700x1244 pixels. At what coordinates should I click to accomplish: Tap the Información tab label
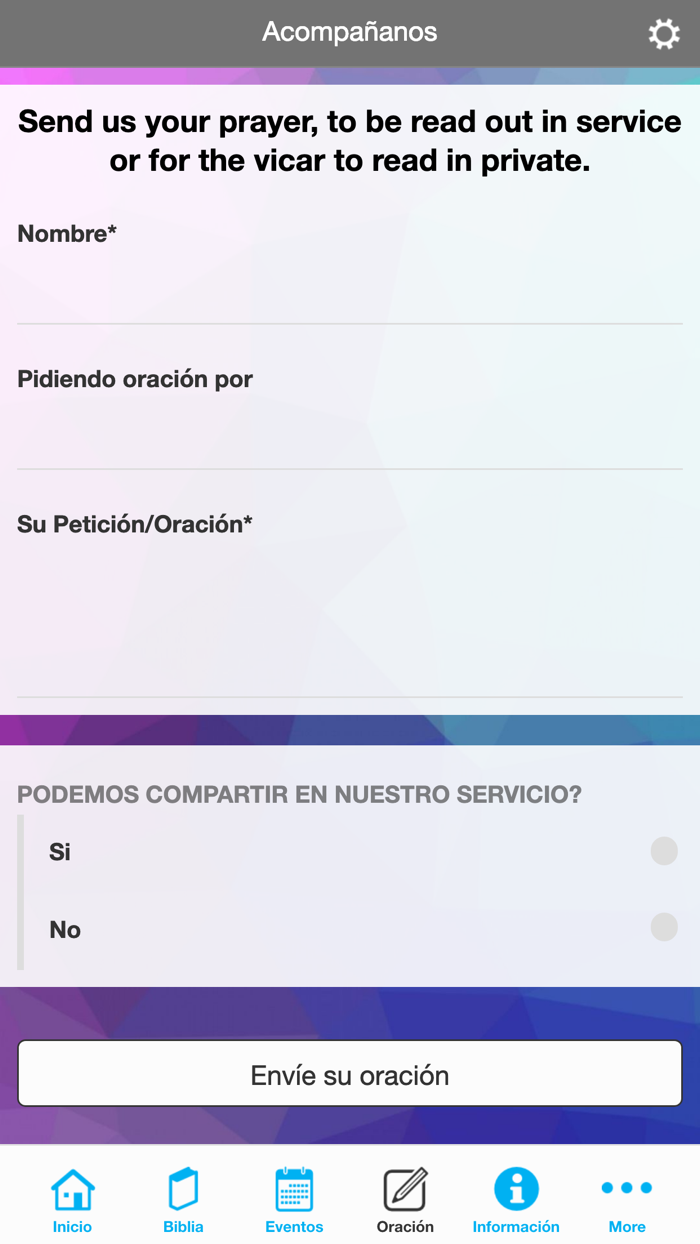pos(516,1227)
